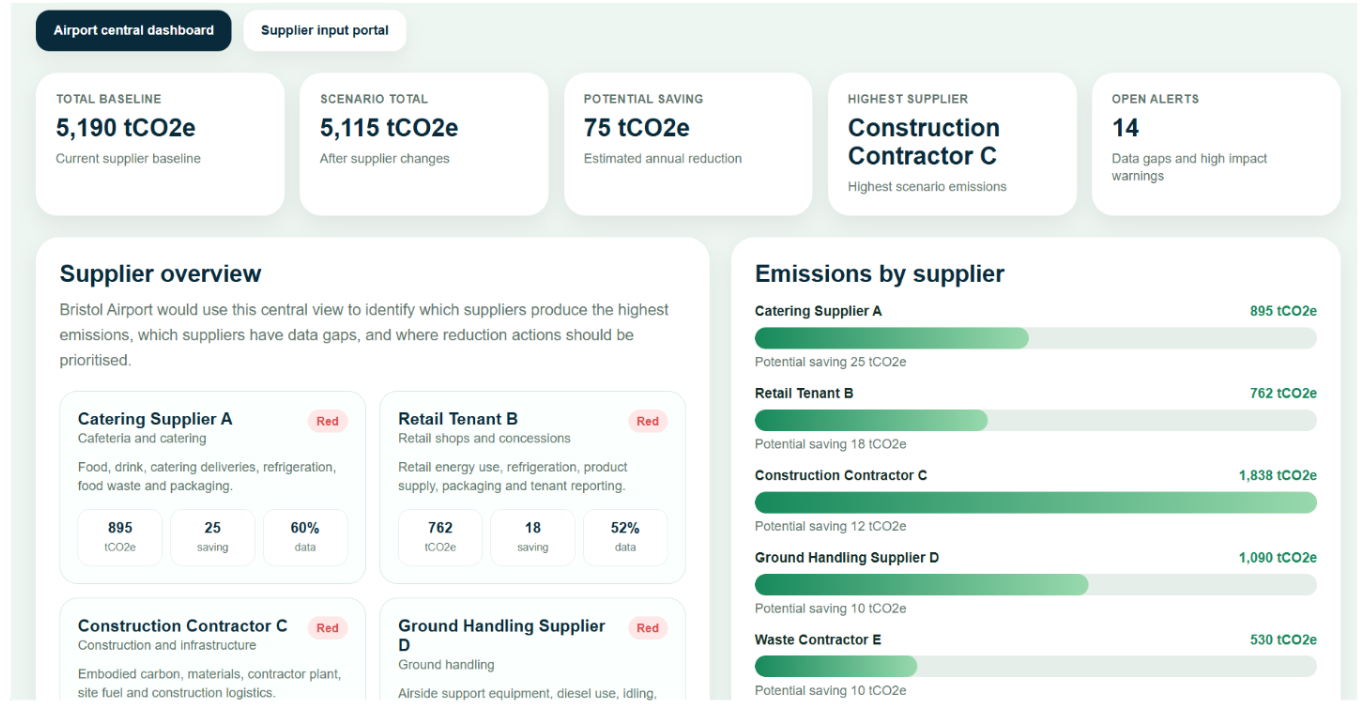Click the 530 tCO2e value in emissions chart

pyautogui.click(x=1283, y=639)
